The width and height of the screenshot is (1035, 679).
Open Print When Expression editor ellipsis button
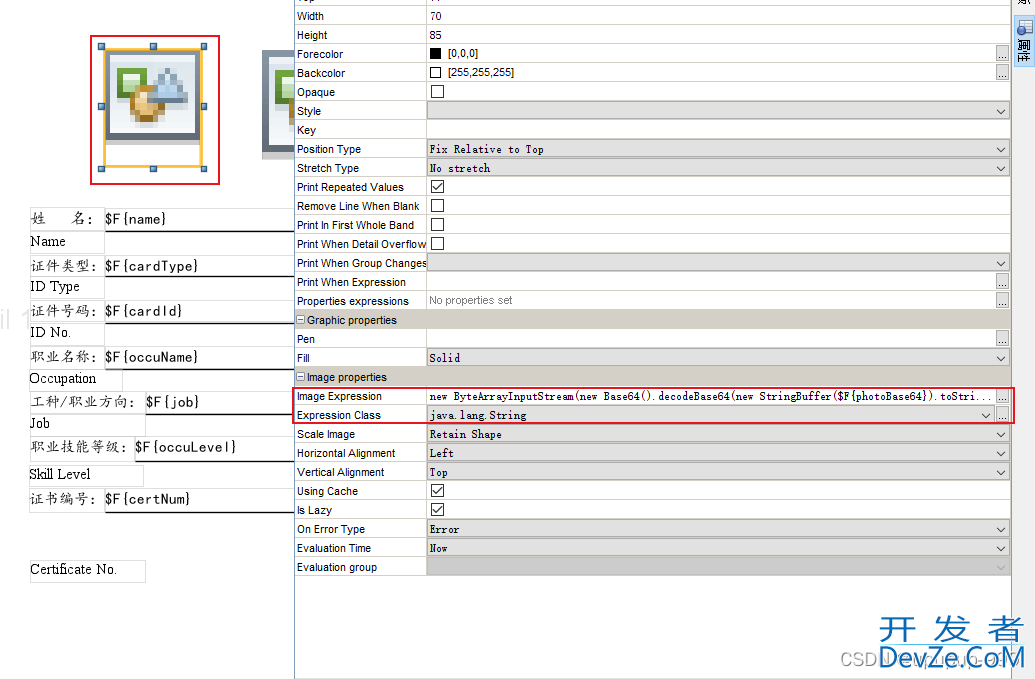point(1002,282)
